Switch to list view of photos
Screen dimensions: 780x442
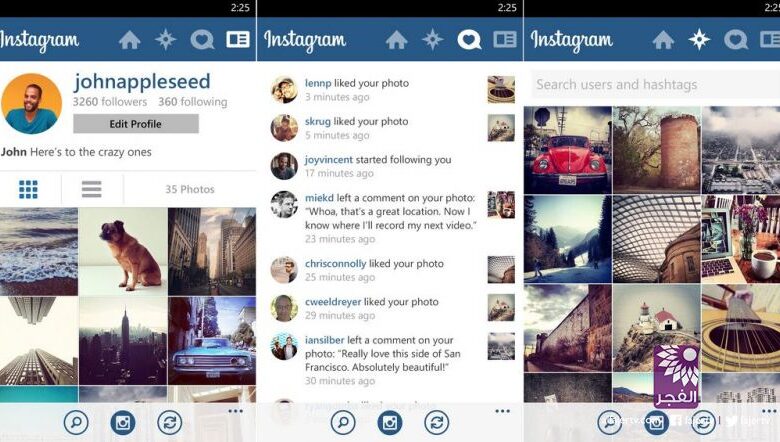click(92, 189)
